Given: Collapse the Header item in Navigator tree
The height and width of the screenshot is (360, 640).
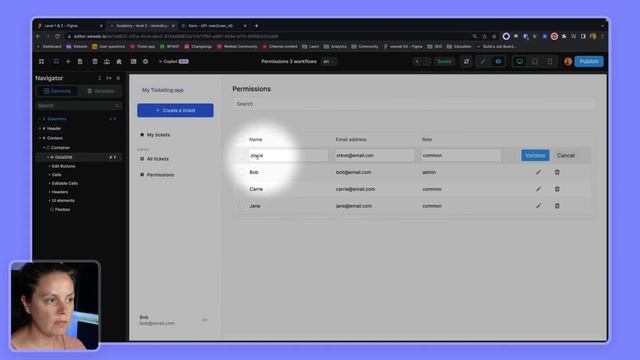Looking at the screenshot, I should 40,129.
